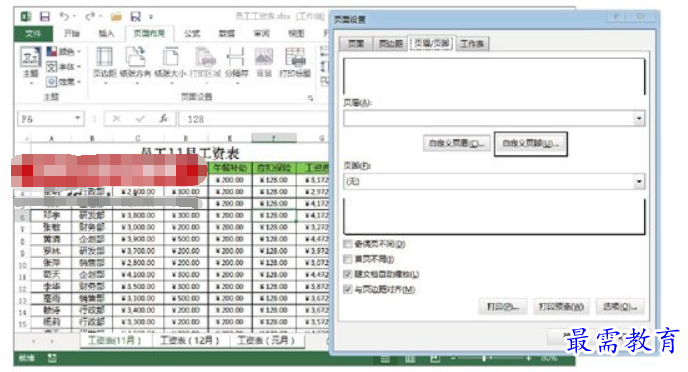Click the 自定义页脚 custom footer button

tap(530, 143)
